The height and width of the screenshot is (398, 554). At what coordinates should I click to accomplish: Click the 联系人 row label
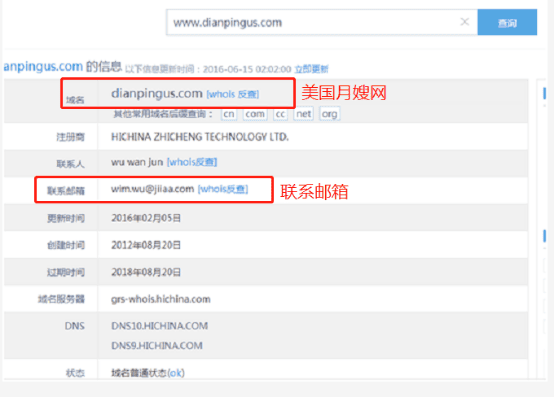pyautogui.click(x=71, y=164)
